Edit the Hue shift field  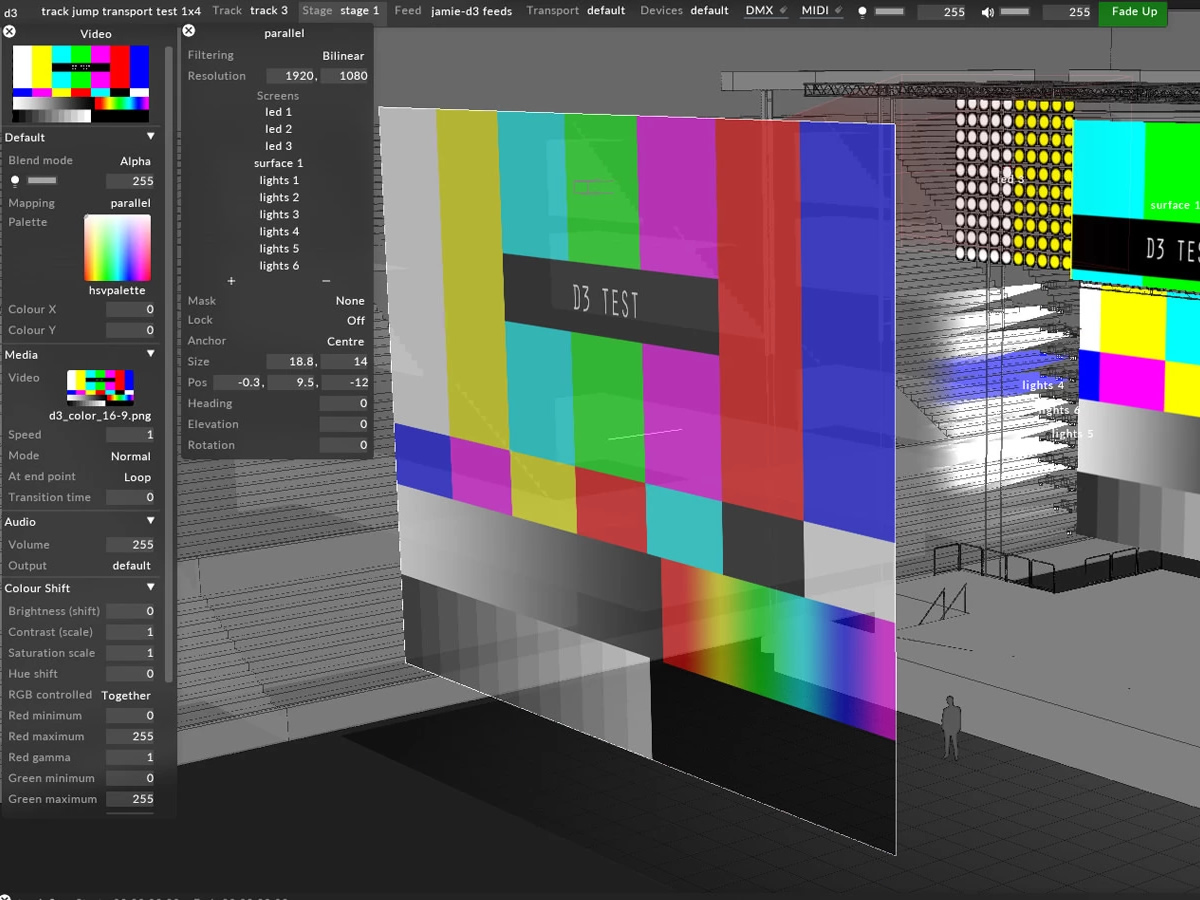coord(131,675)
